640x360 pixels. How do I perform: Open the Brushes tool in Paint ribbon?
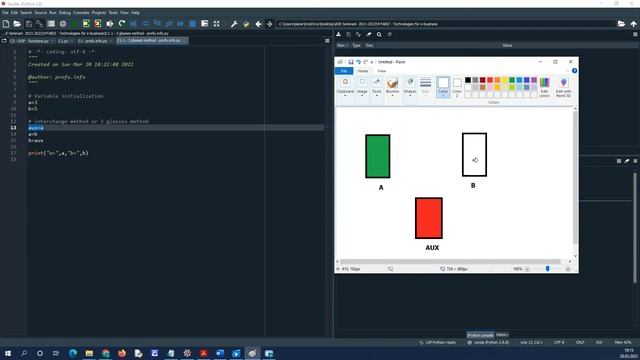point(392,86)
